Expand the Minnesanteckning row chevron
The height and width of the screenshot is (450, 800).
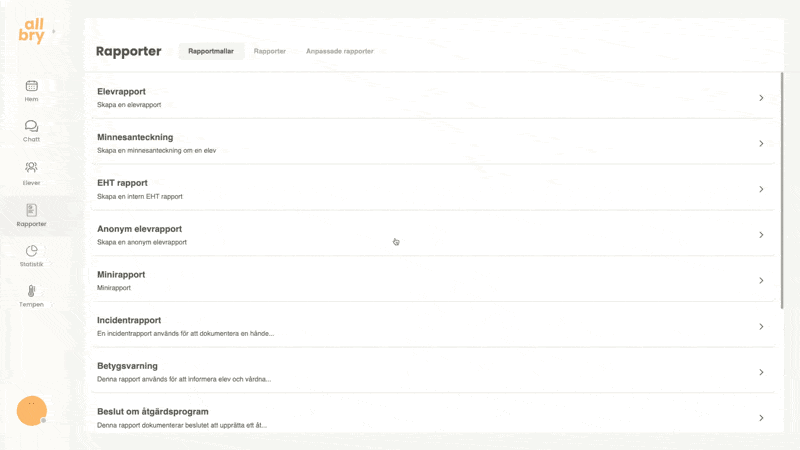pos(761,144)
